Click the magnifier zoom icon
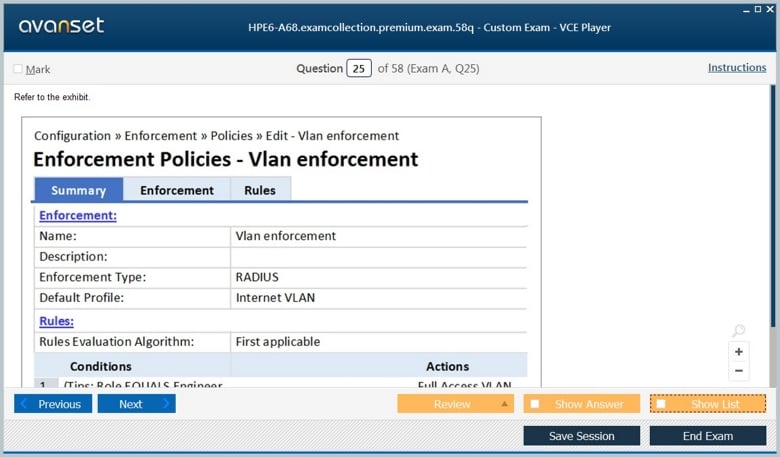780x457 pixels. 738,331
